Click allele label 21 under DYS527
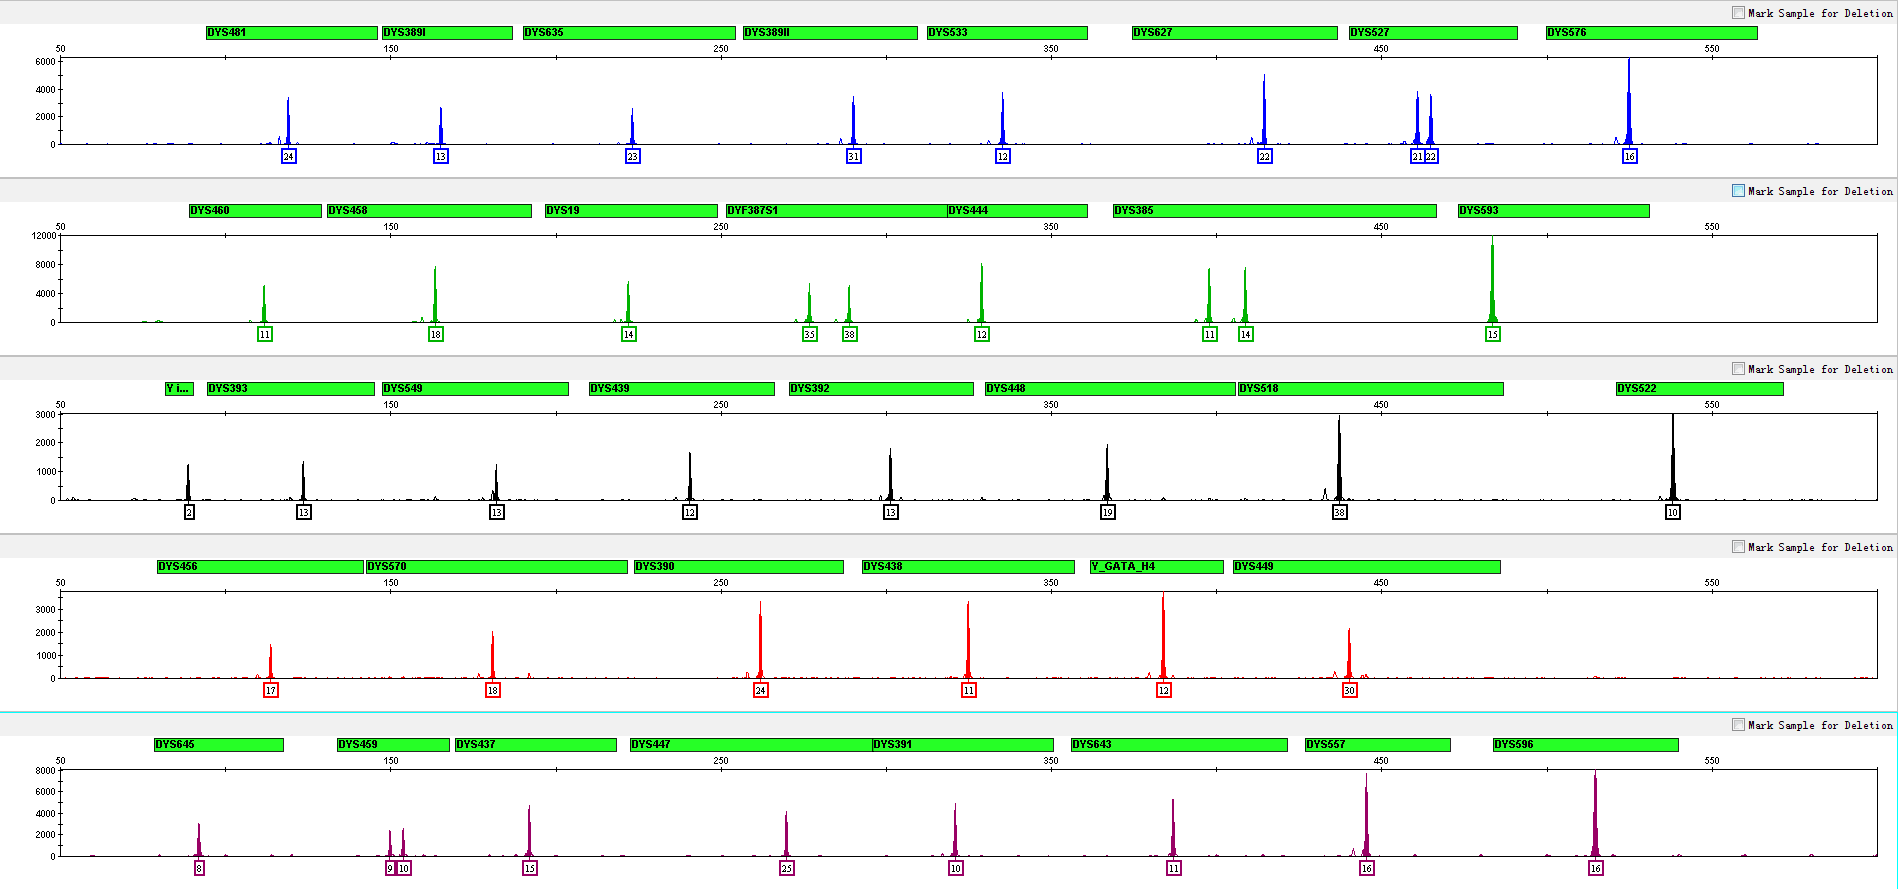Screen dimensions: 1898x889 click(1416, 157)
